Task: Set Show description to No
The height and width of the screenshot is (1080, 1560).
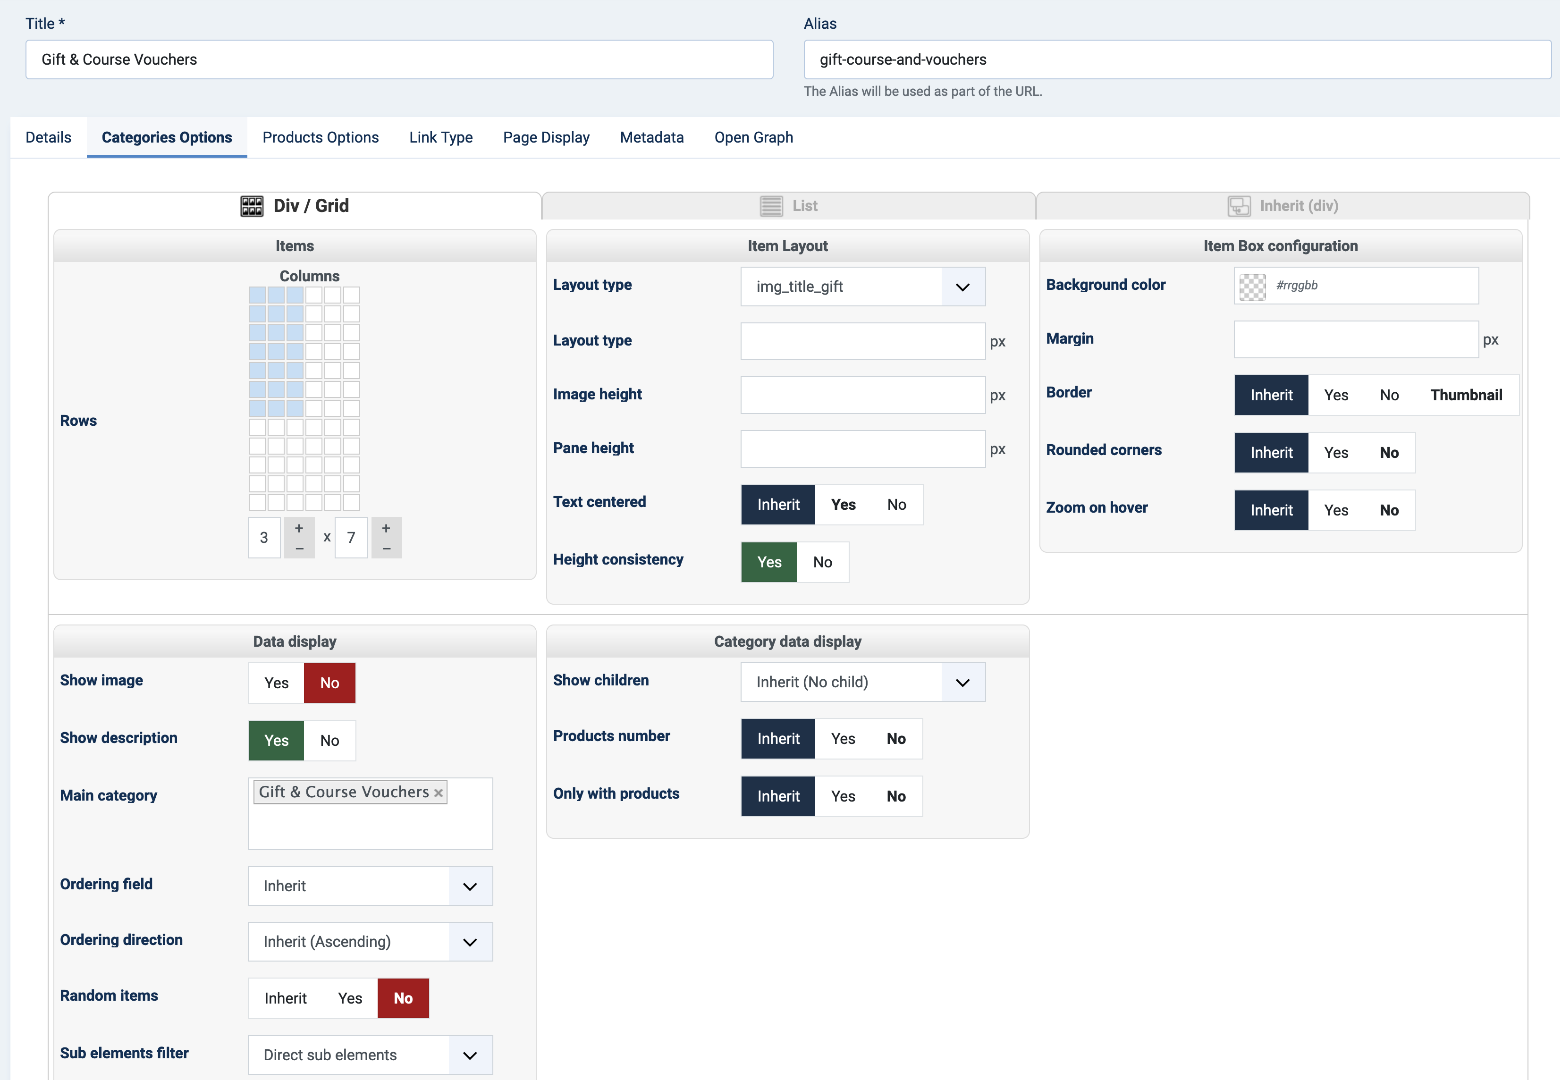Action: tap(329, 741)
